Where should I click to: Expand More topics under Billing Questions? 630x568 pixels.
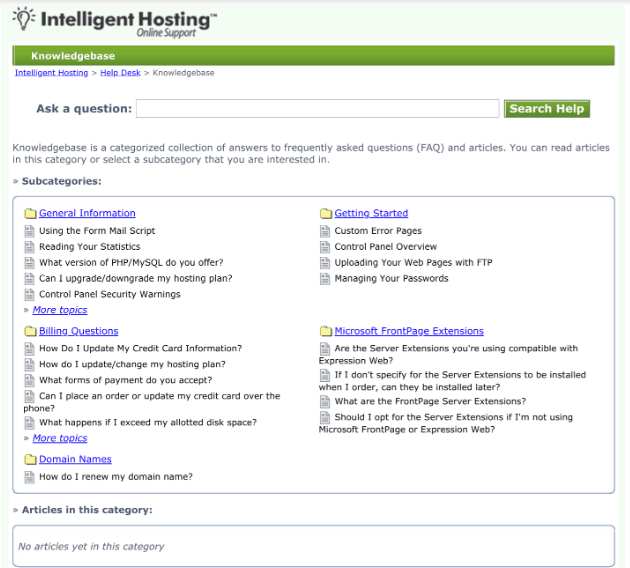click(x=60, y=438)
